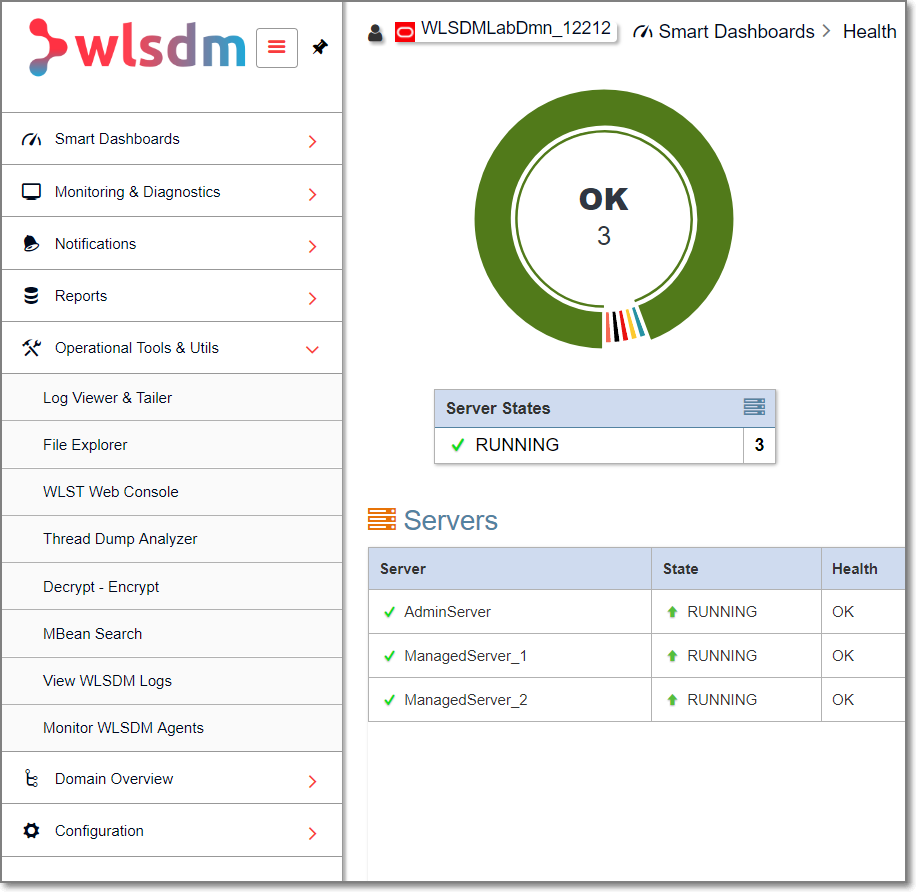Click the Reports database icon
The width and height of the screenshot is (916, 892).
pos(31,296)
